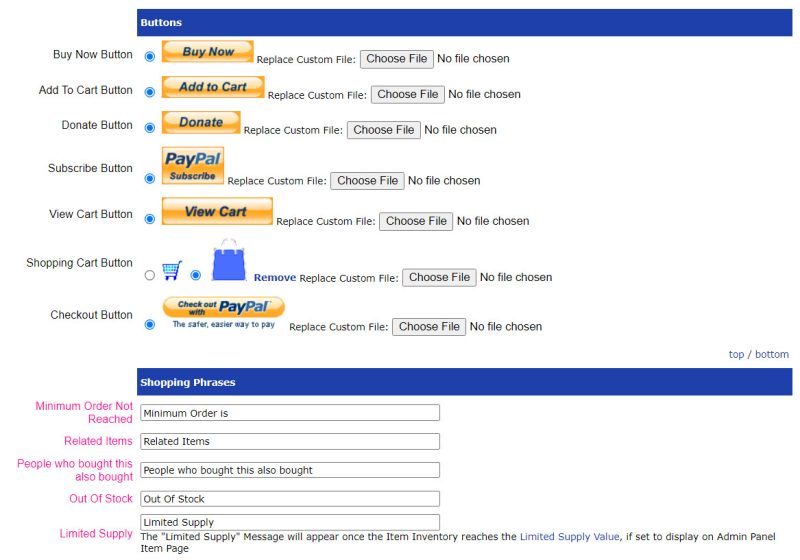Click the orange Buy Now button image

click(208, 52)
